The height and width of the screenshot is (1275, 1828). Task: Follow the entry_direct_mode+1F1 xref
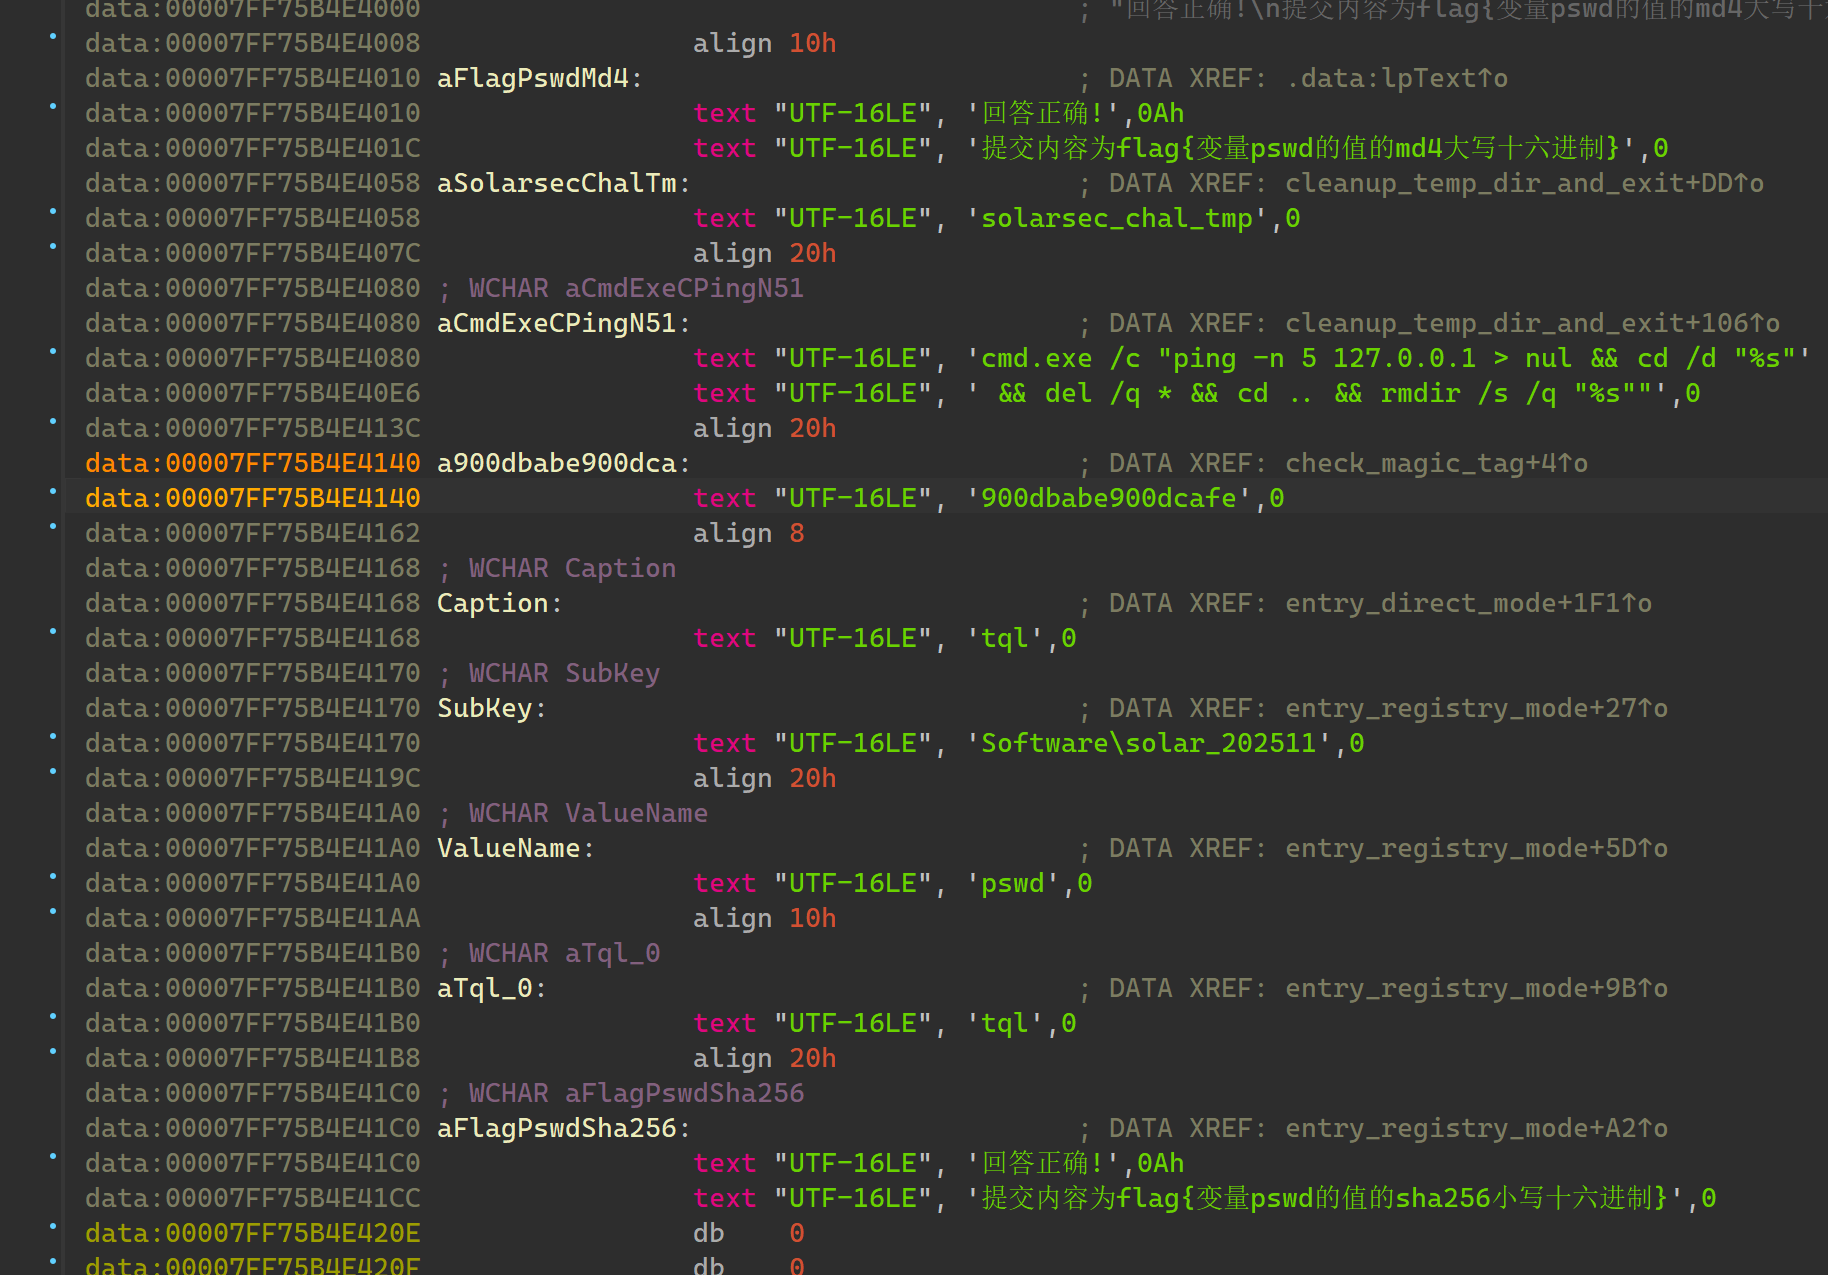(x=1467, y=603)
